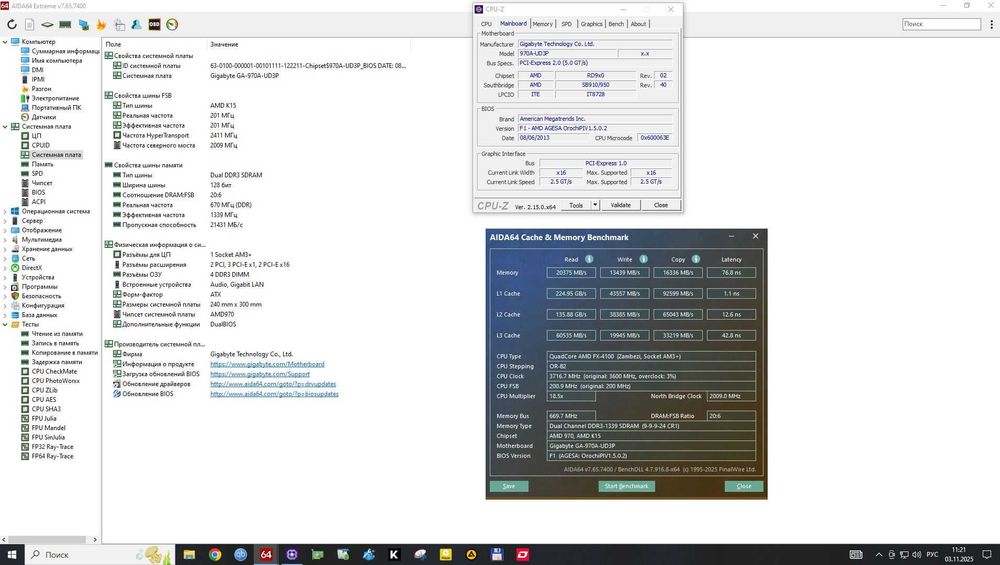1000x565 pixels.
Task: Click the black K icon in taskbar
Action: click(394, 554)
